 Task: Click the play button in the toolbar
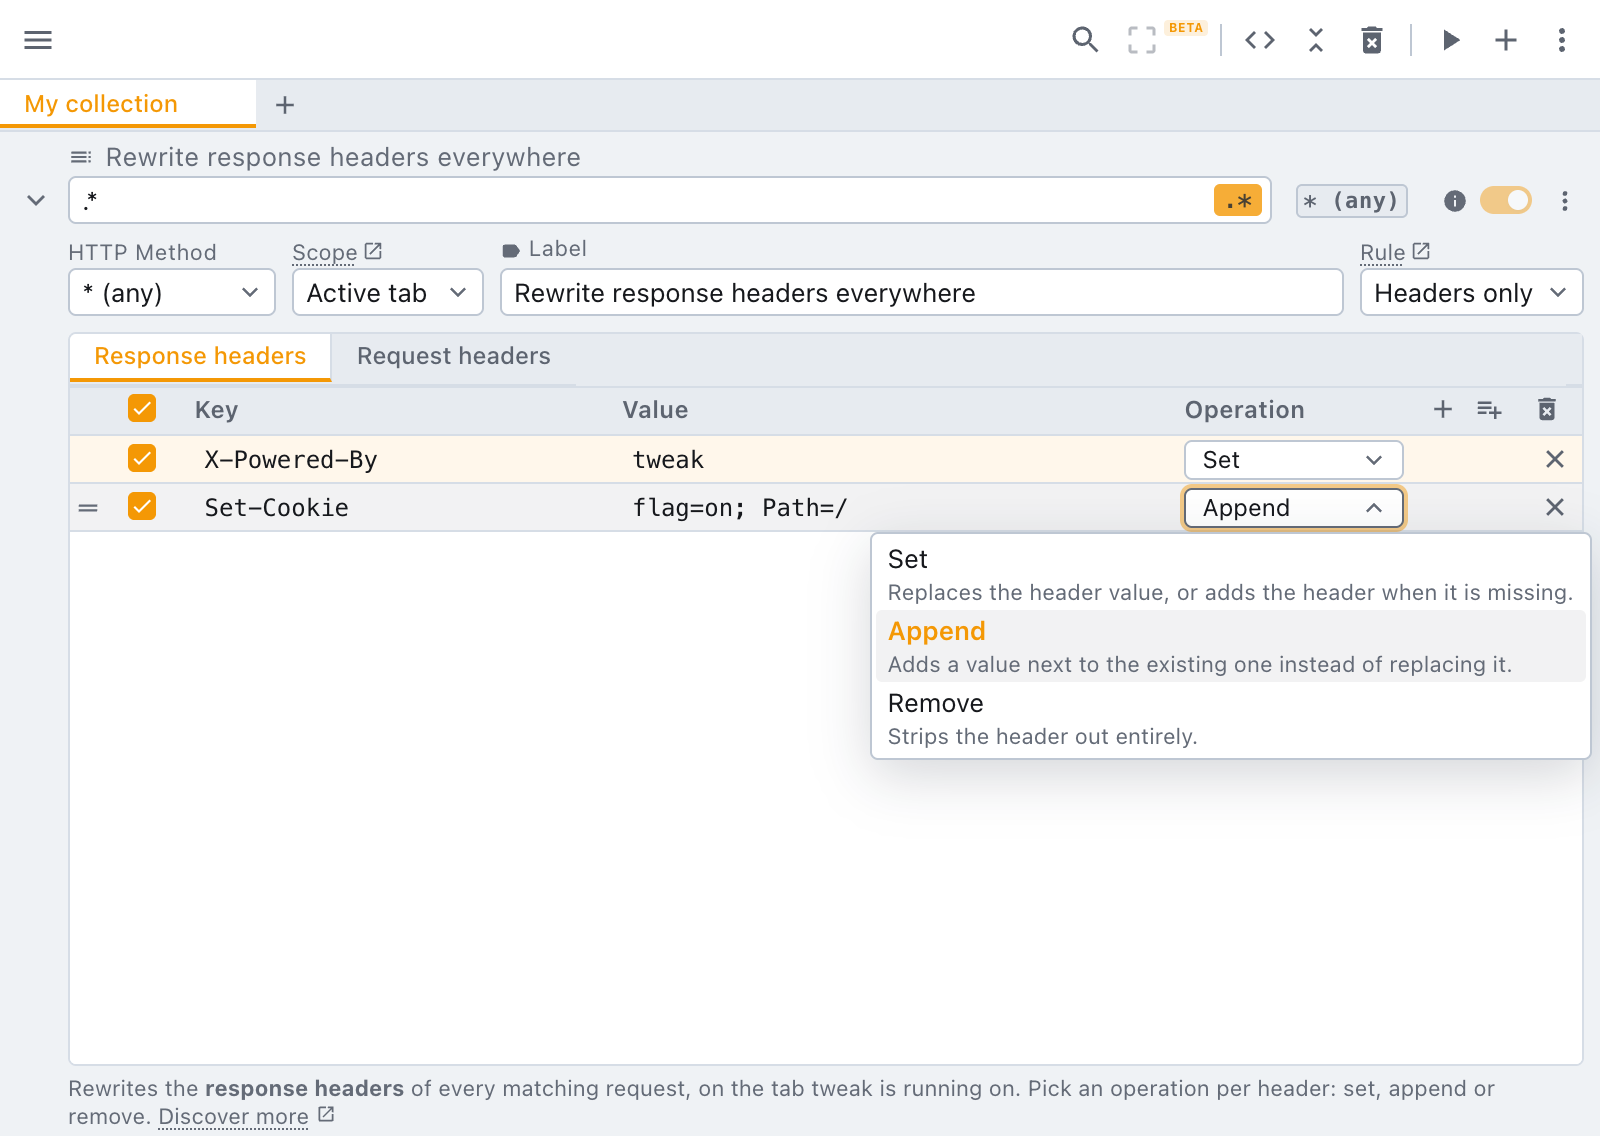coord(1451,40)
